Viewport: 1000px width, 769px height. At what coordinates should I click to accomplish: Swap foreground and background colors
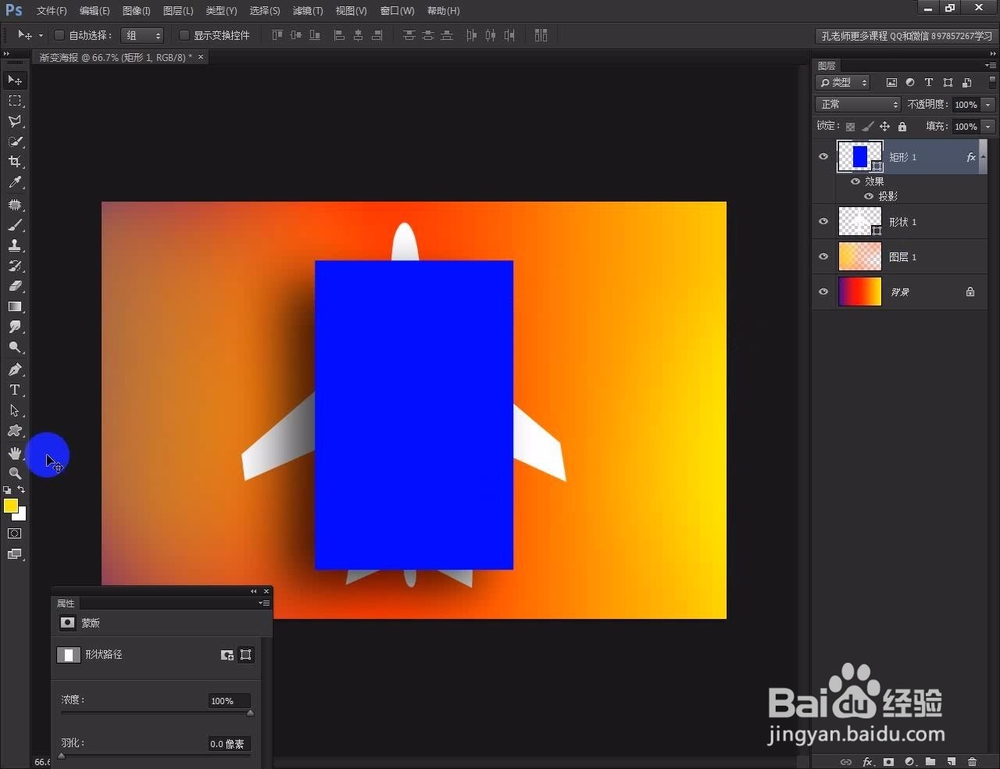click(21, 490)
